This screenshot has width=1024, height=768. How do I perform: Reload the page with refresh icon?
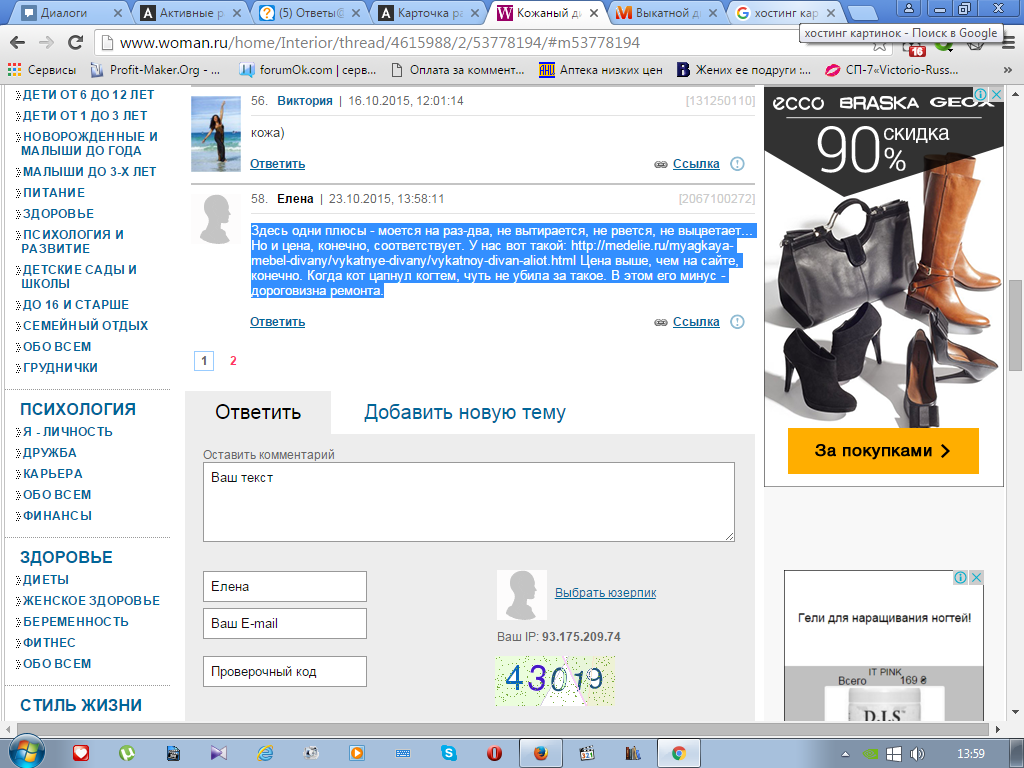76,43
